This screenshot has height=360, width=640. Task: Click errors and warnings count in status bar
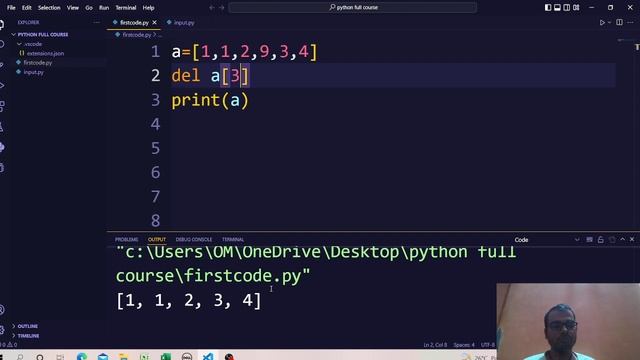[x=9, y=345]
